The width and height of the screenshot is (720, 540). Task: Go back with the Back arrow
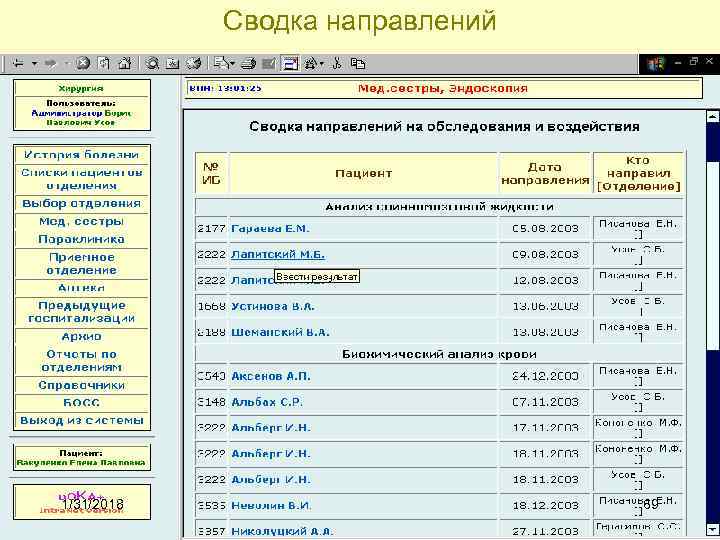18,63
